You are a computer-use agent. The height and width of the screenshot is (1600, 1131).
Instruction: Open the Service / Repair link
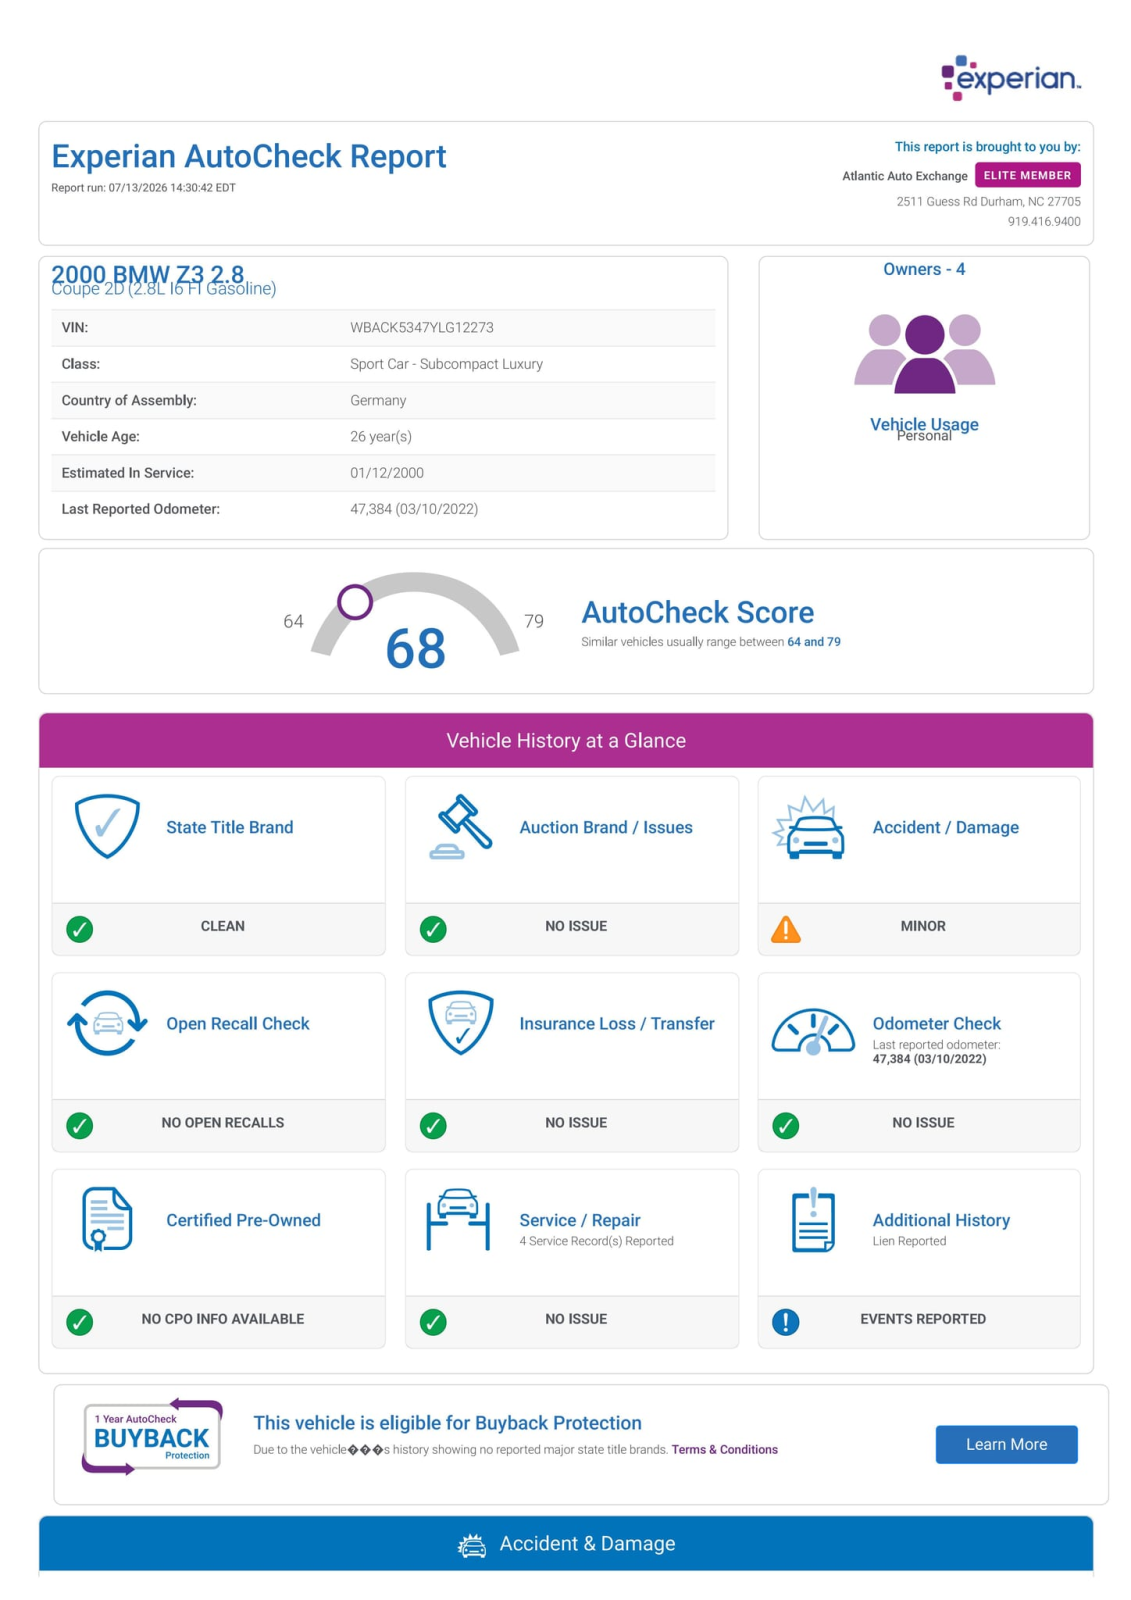580,1220
